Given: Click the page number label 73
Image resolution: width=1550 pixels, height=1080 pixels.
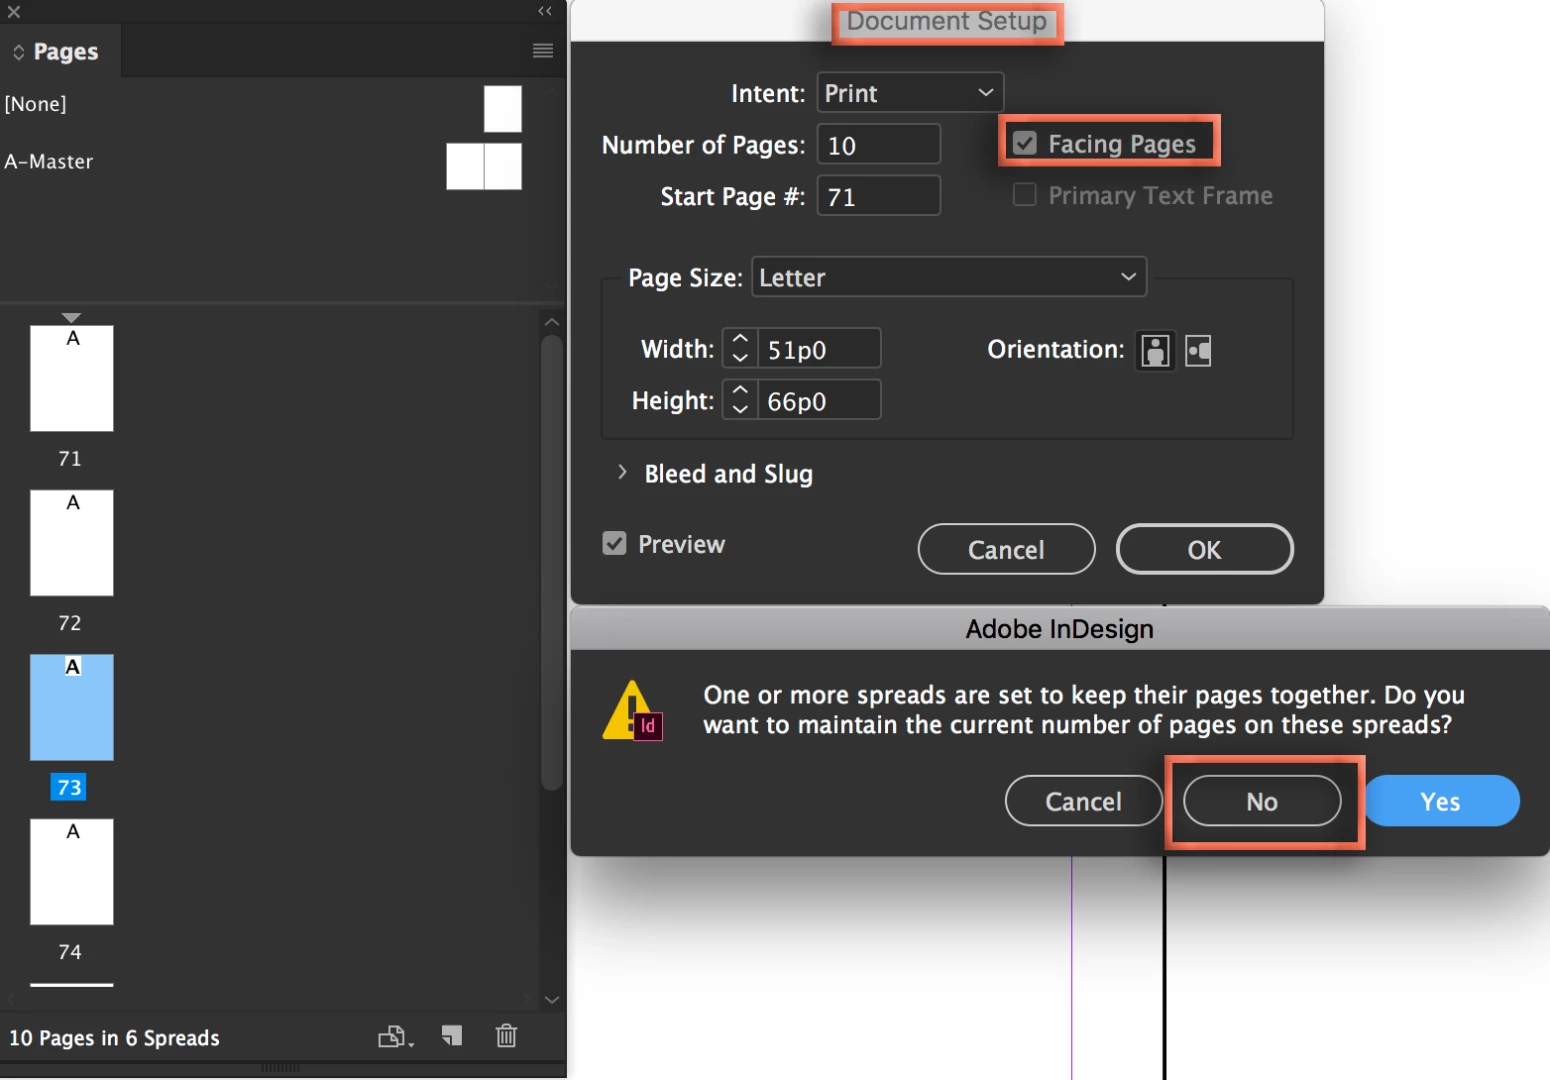Looking at the screenshot, I should 69,787.
